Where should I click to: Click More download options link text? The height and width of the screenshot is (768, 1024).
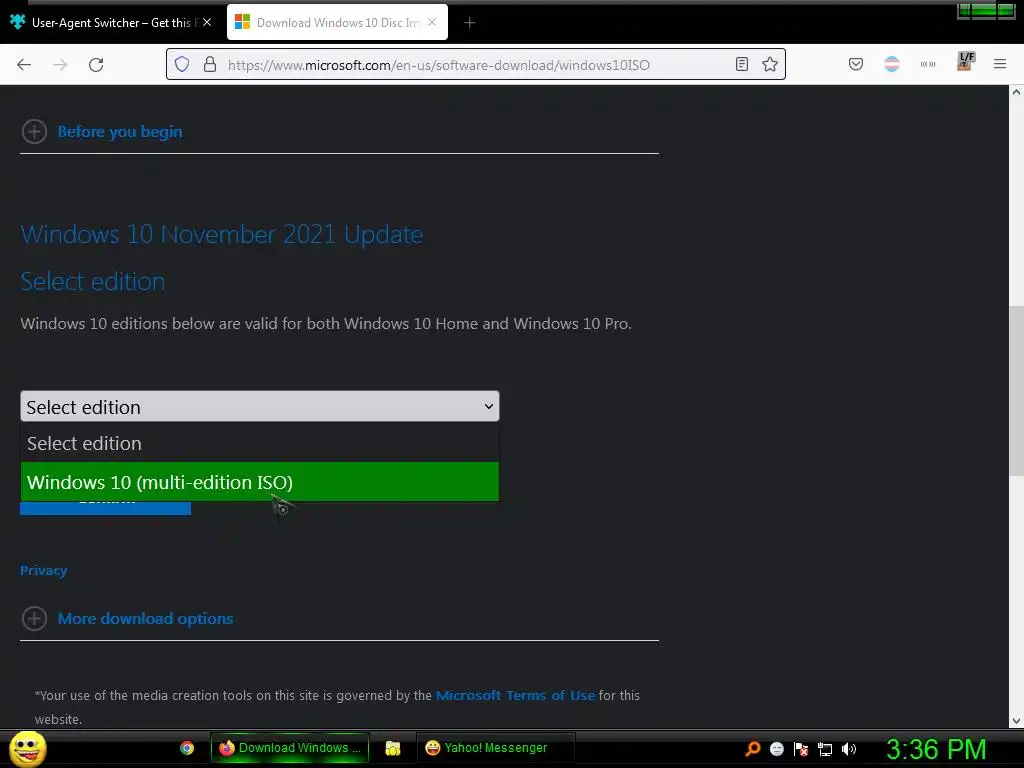pos(146,618)
